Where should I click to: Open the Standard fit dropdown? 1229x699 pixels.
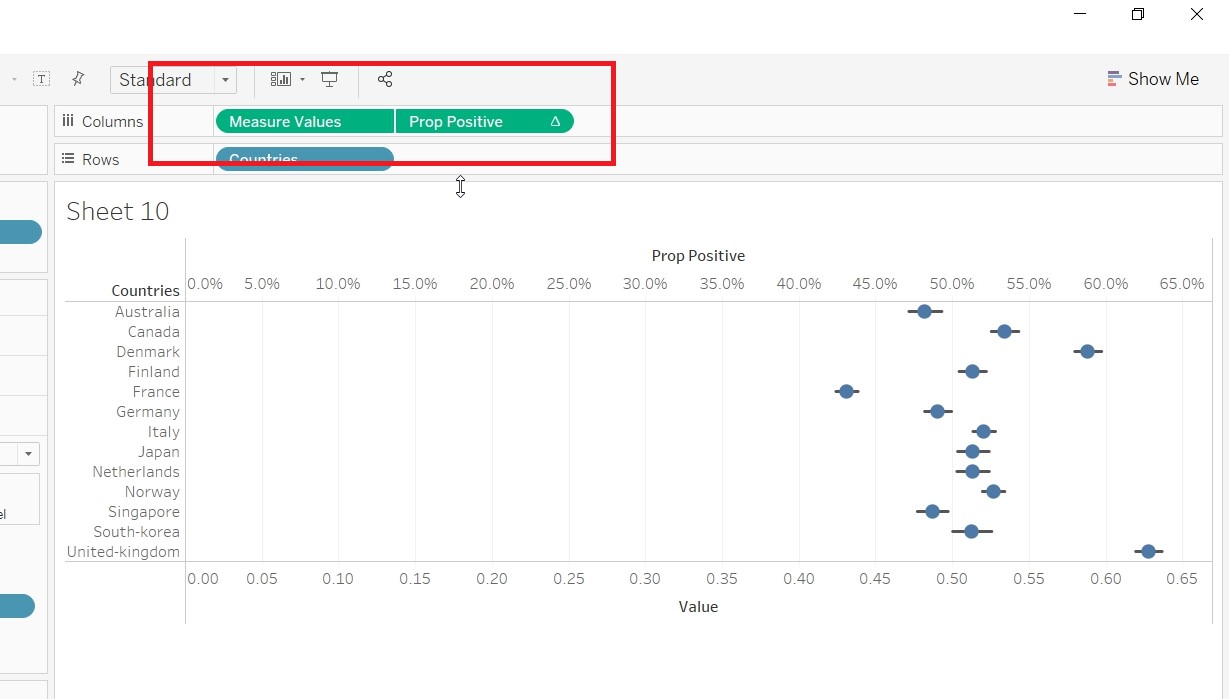pos(173,80)
